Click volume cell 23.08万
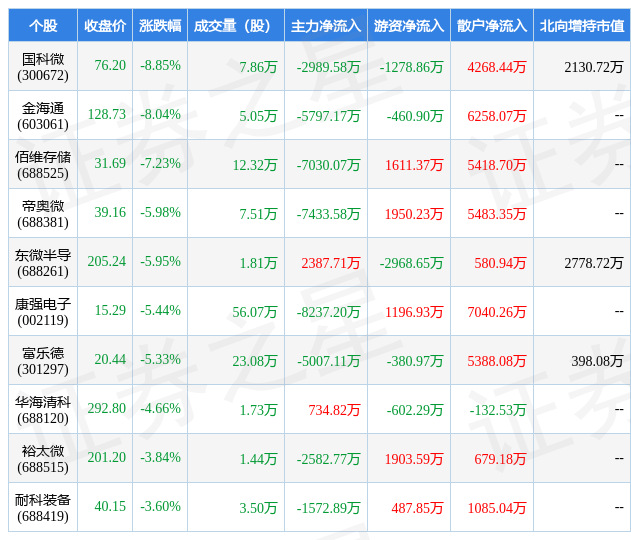This screenshot has height=540, width=631. (x=255, y=361)
